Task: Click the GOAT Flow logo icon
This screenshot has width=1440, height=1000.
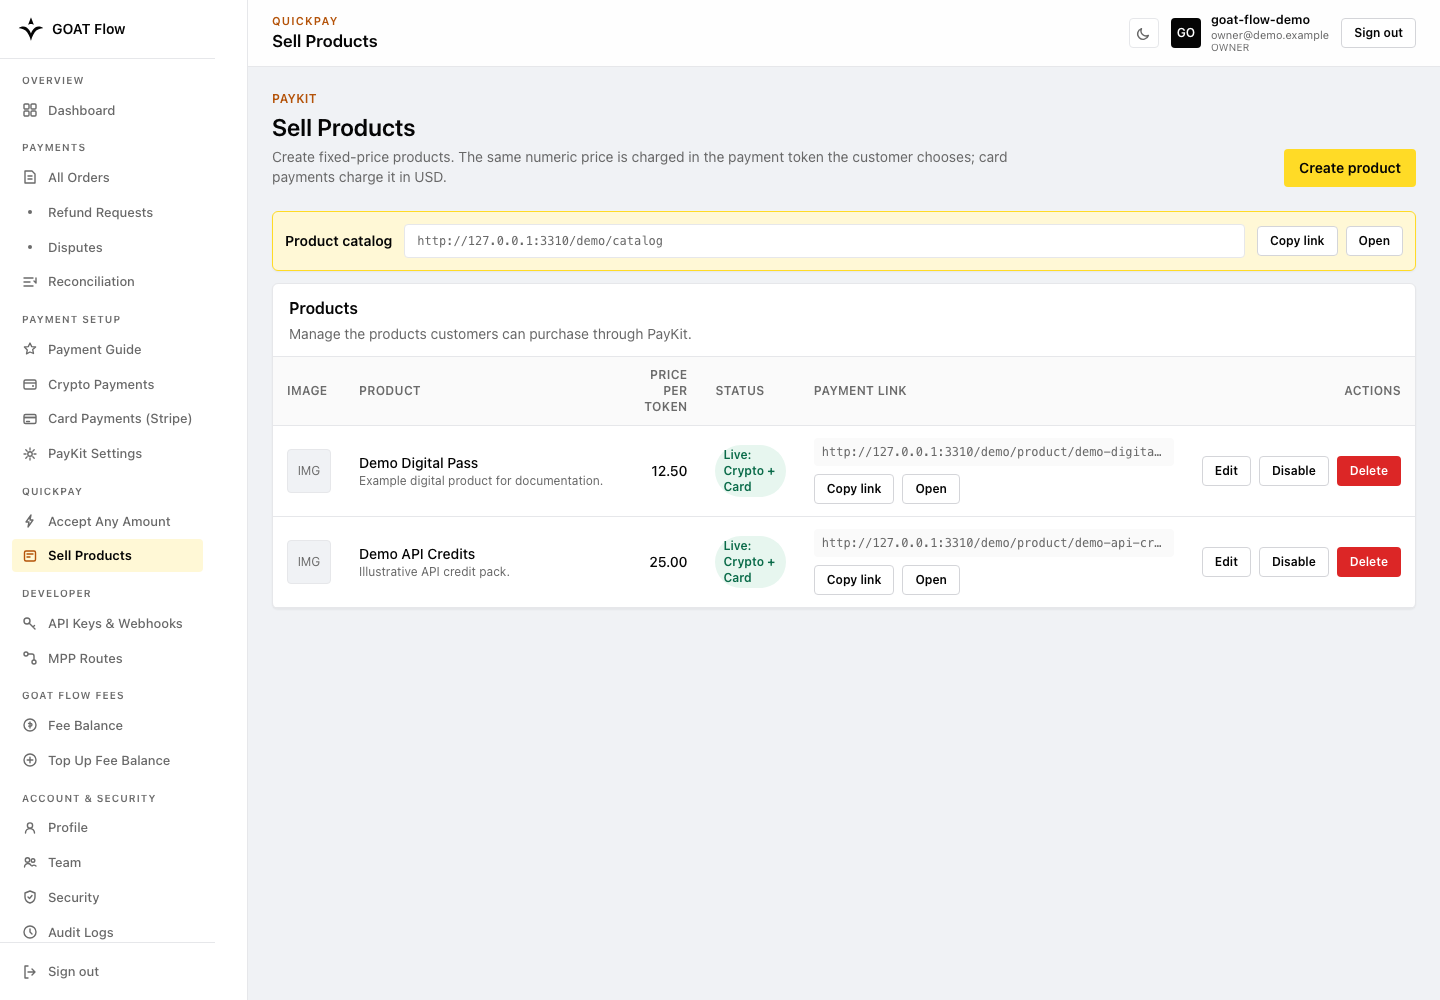Action: coord(31,29)
